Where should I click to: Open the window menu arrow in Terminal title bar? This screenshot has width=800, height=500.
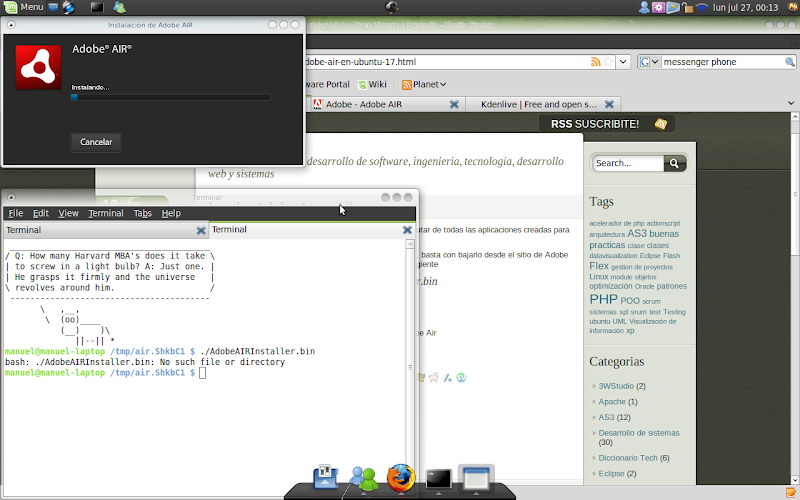click(11, 197)
